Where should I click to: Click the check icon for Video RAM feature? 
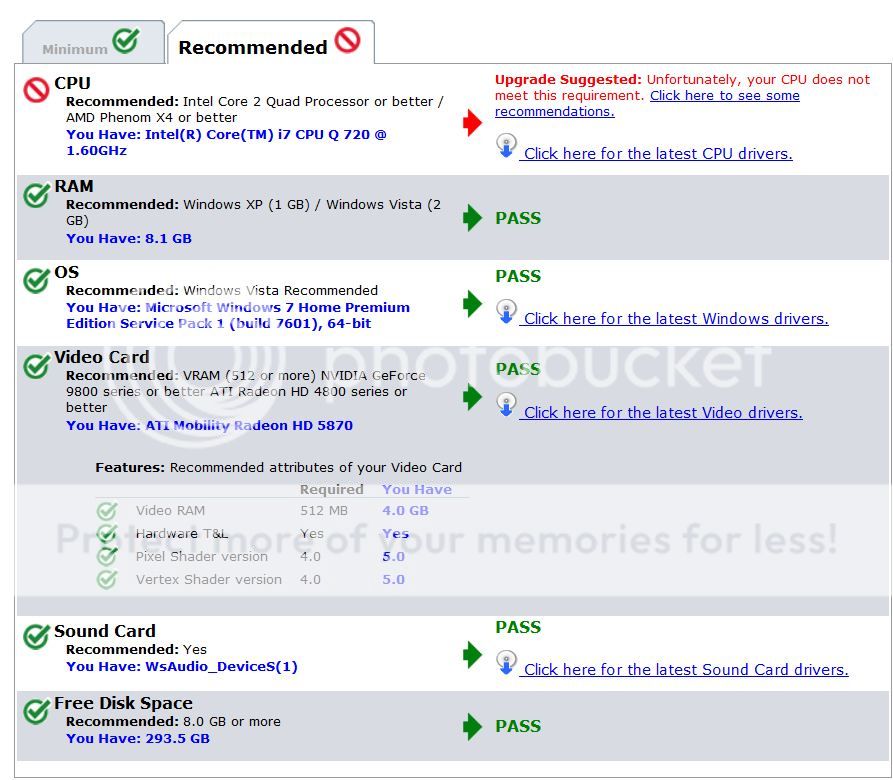[x=106, y=511]
